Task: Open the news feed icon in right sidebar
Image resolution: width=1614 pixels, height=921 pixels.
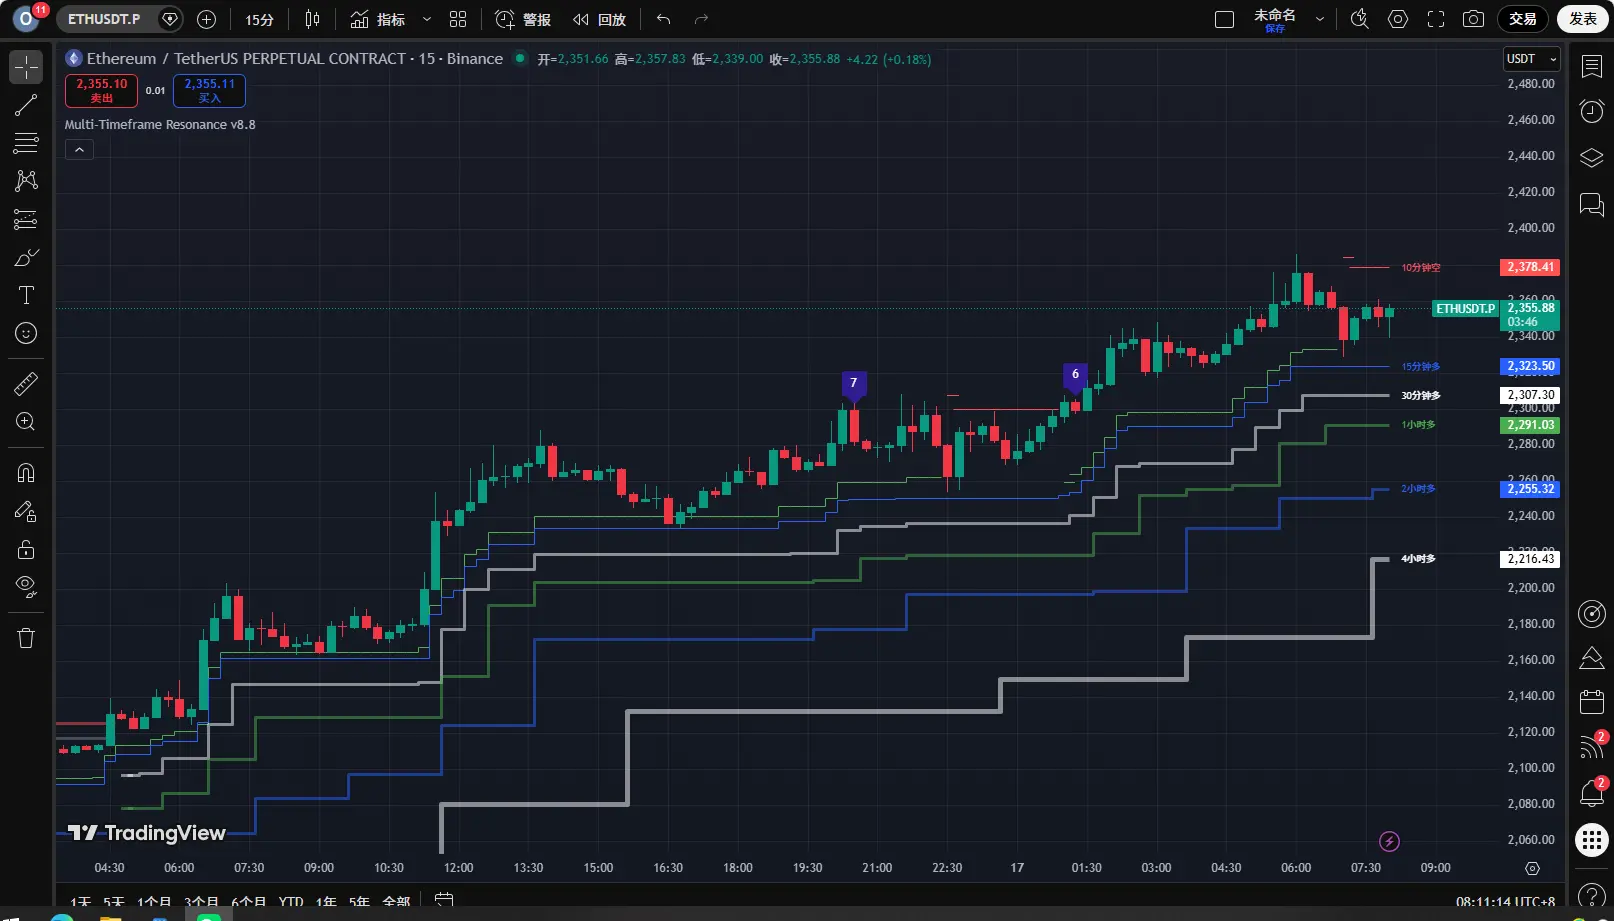Action: coord(1591,747)
